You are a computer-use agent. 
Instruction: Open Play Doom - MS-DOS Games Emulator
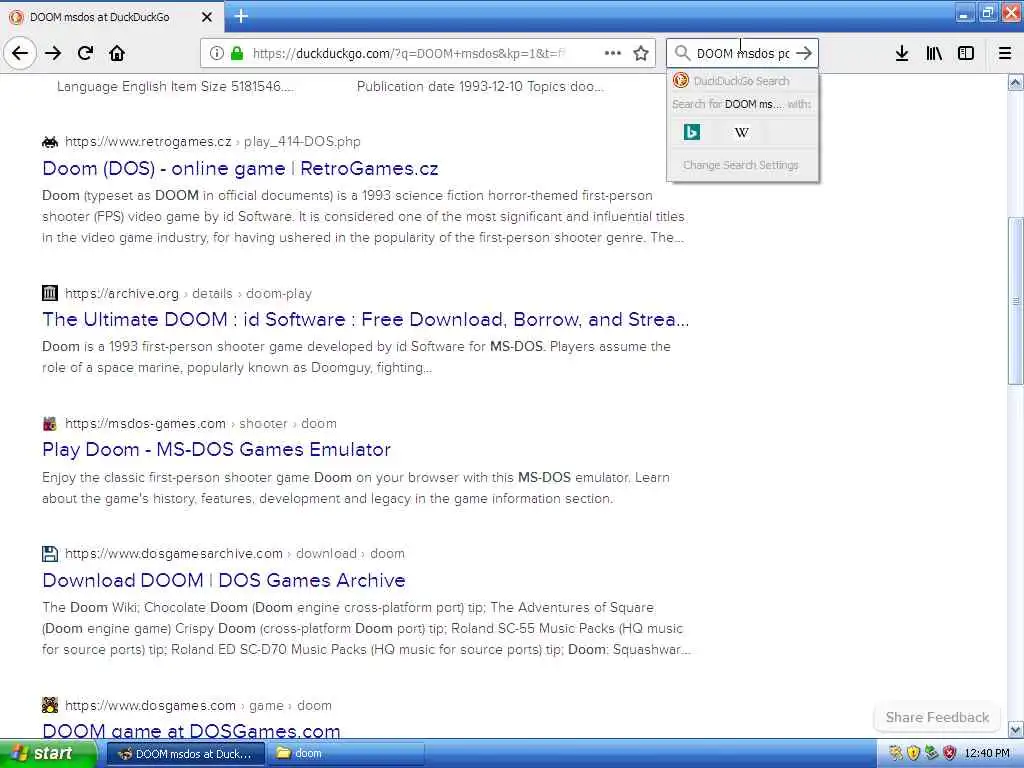216,449
